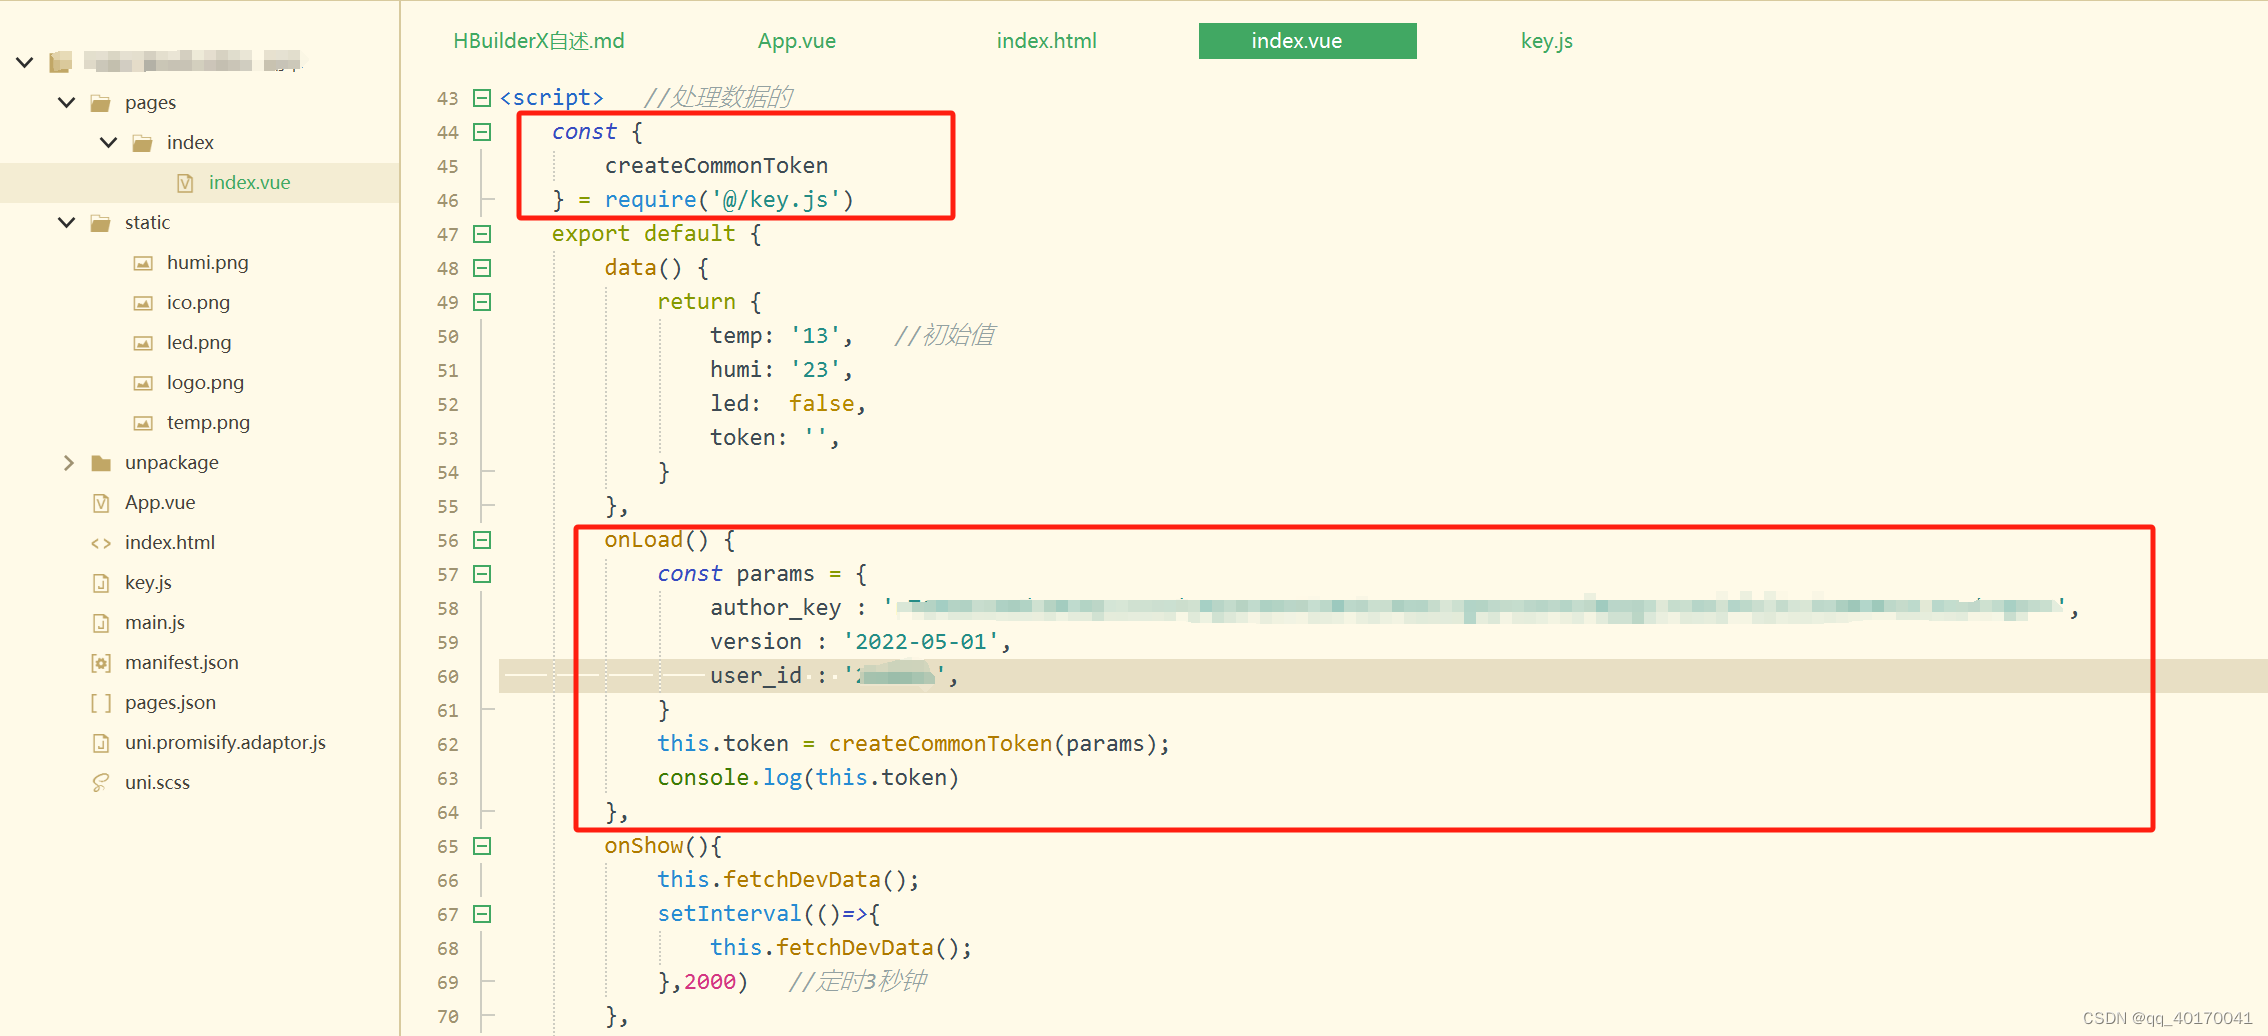Fold onShow function at line 65
The image size is (2268, 1036).
[x=482, y=846]
